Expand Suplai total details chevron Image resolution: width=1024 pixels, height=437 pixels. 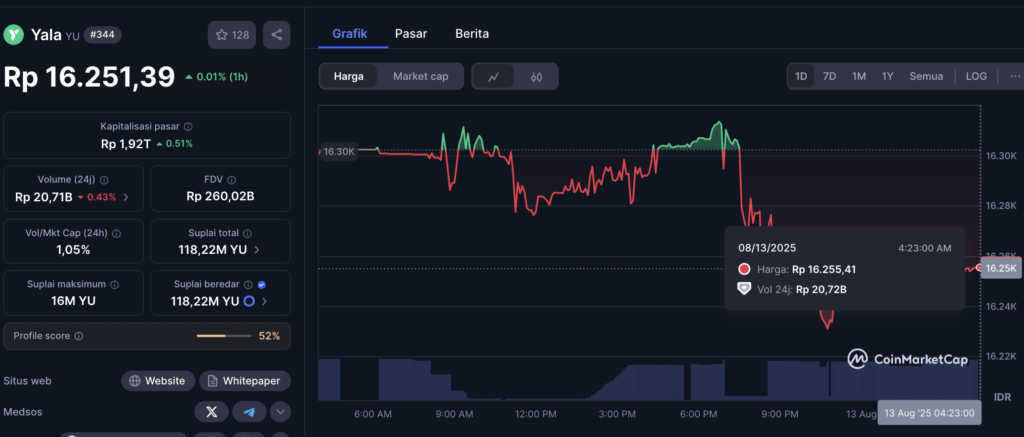pyautogui.click(x=257, y=250)
